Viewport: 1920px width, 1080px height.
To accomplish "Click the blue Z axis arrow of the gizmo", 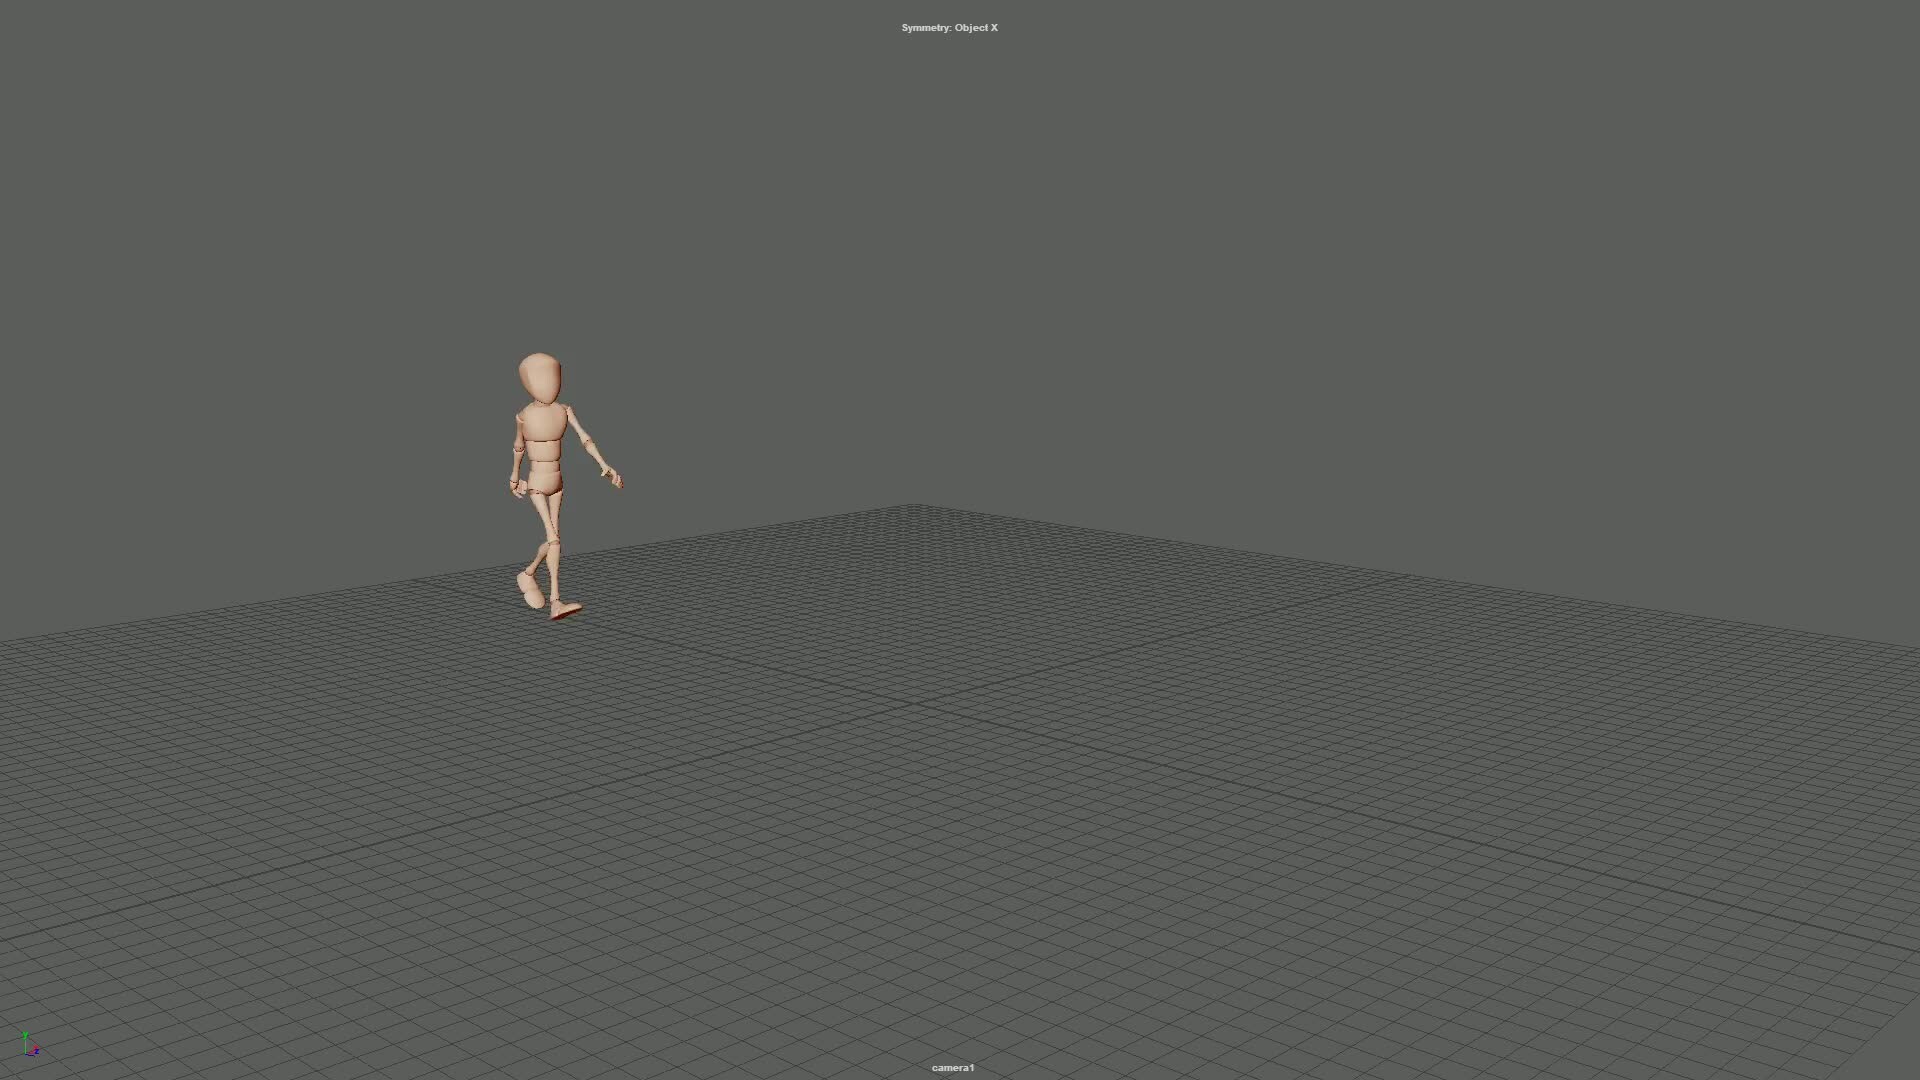I will [x=37, y=1051].
